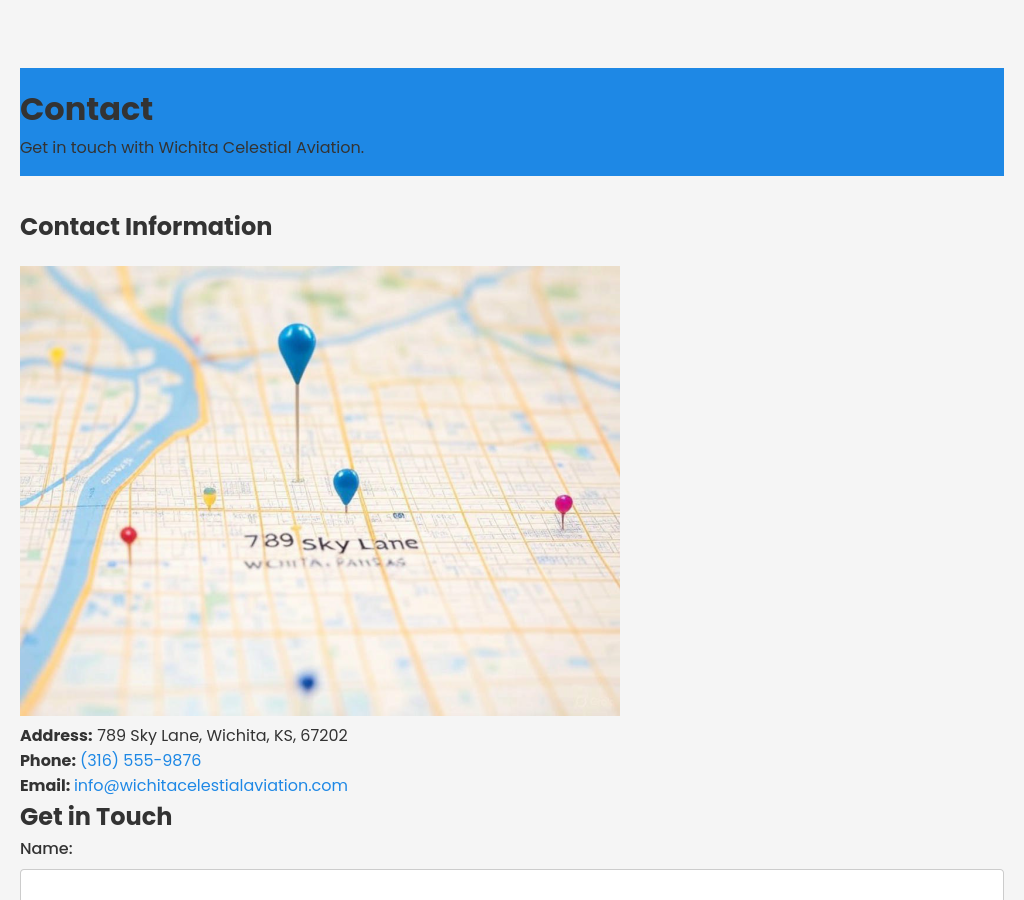Screen dimensions: 1024x900
Task: Open the info@wichitacelestialaviation.com email link
Action: pos(211,786)
